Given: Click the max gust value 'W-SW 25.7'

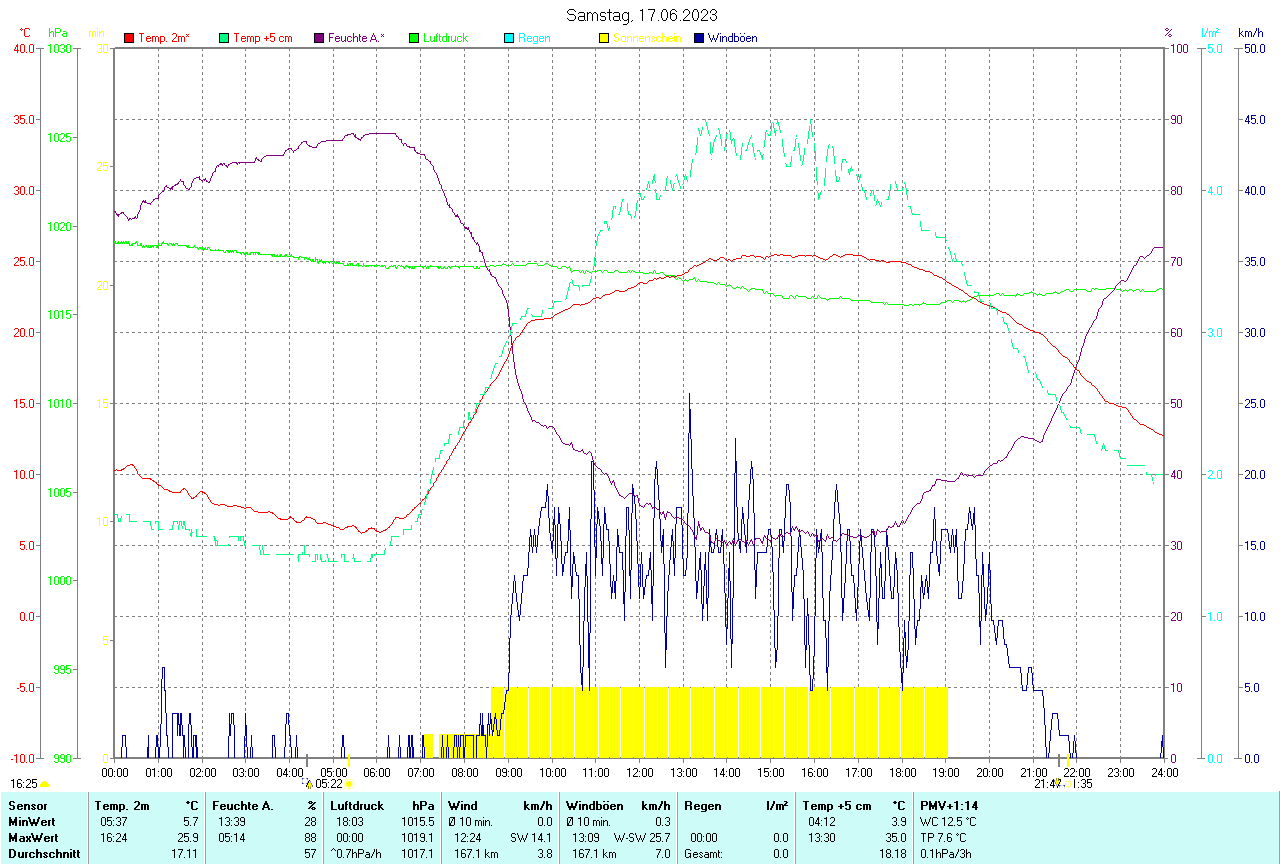Looking at the screenshot, I should pos(643,838).
